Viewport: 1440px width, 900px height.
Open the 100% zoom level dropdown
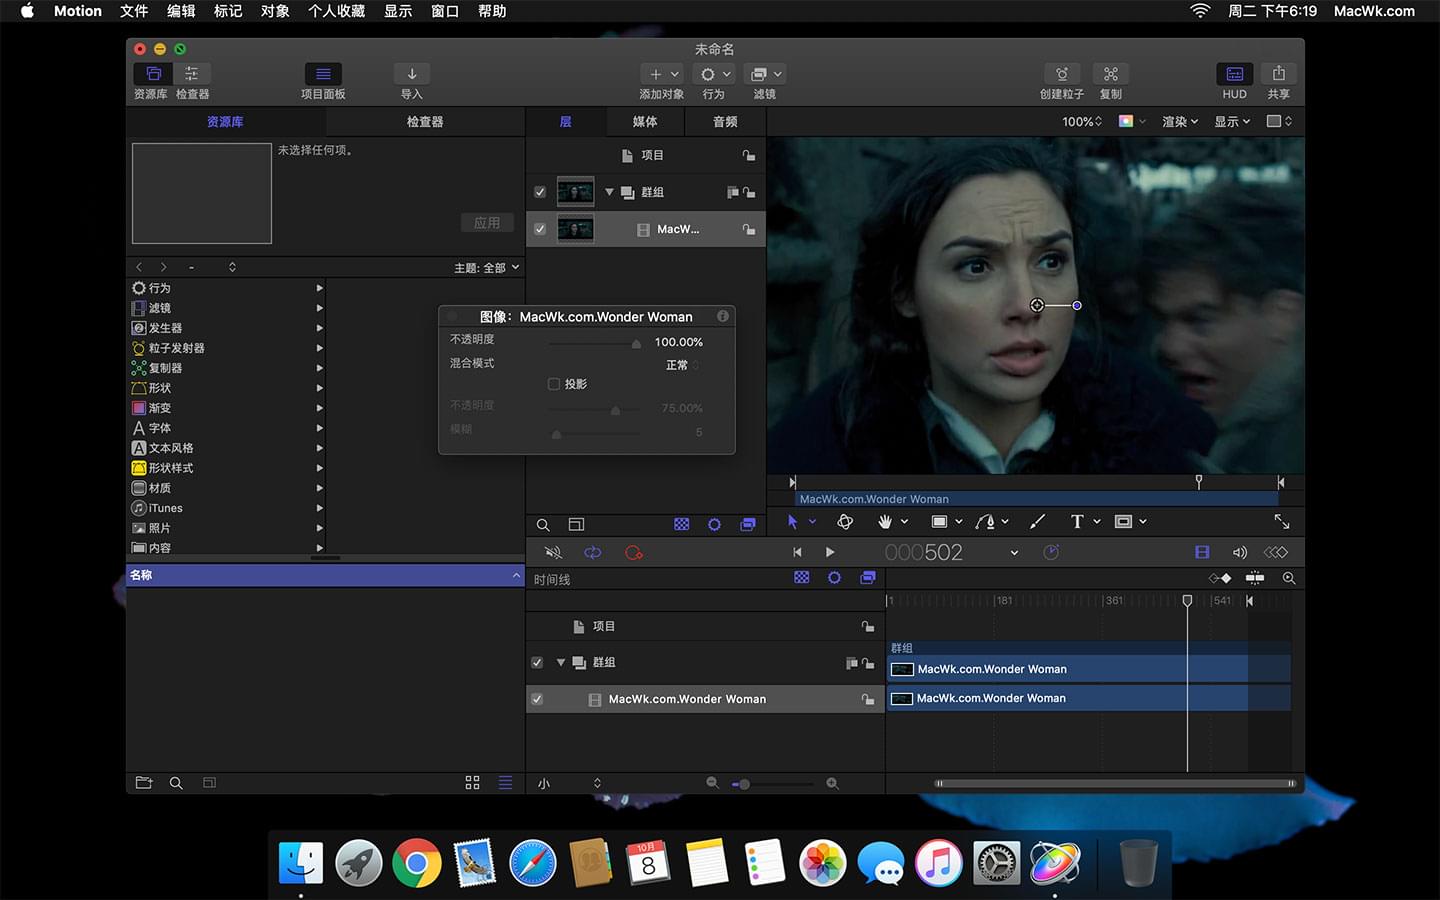point(1082,121)
